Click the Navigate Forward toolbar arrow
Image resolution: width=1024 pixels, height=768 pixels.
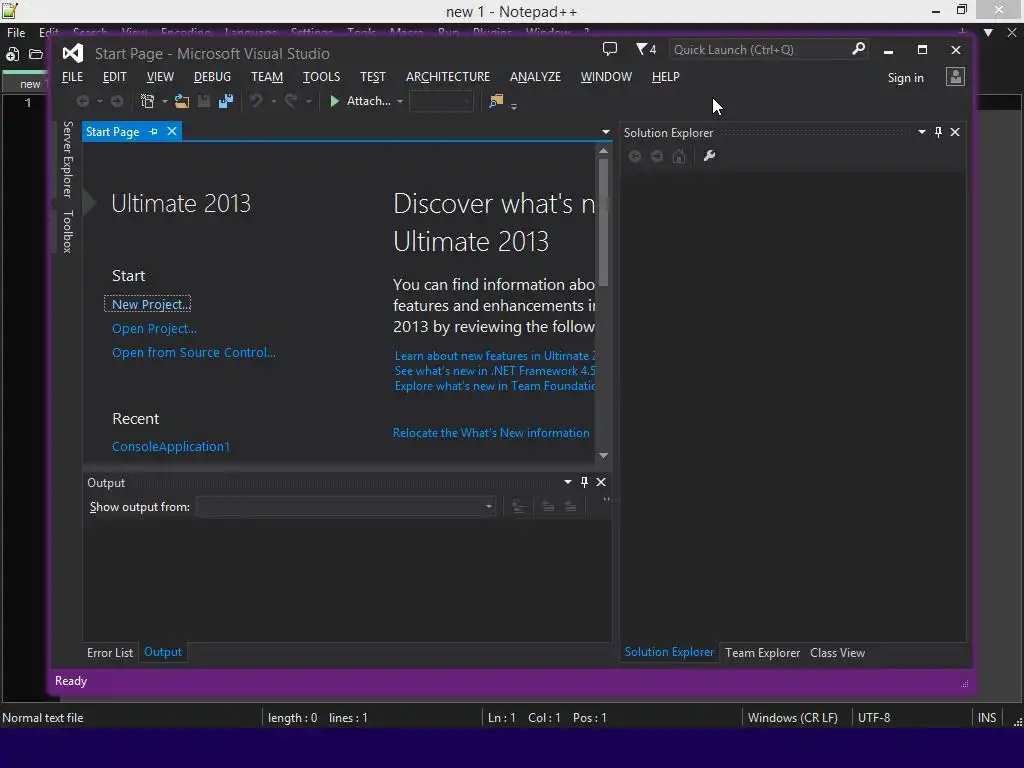(x=117, y=101)
